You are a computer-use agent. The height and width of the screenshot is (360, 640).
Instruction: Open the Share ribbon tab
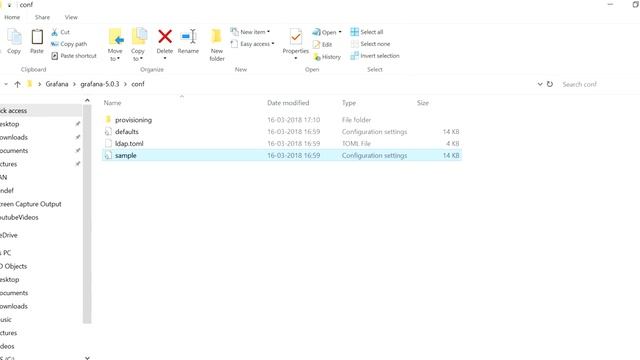pos(42,17)
